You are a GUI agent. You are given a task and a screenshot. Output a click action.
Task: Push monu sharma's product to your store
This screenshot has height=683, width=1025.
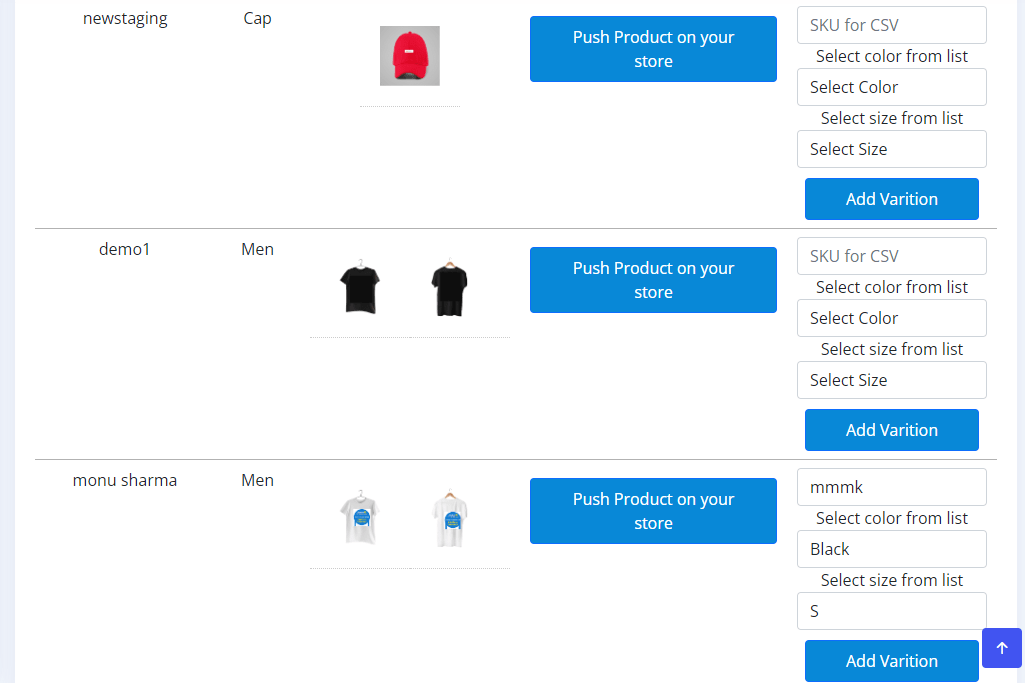click(653, 511)
